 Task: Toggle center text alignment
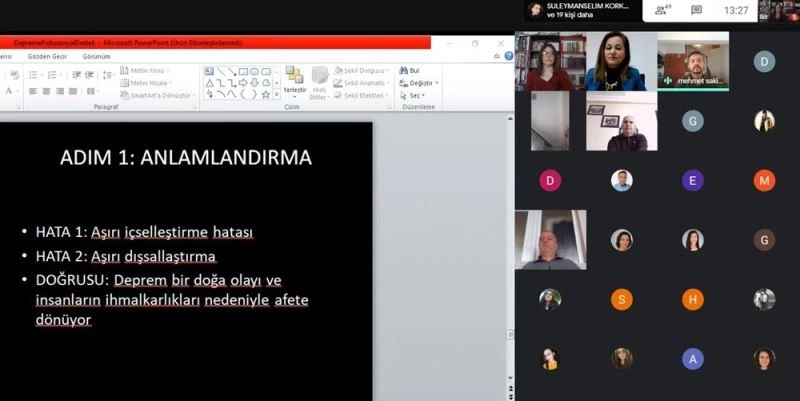point(45,91)
